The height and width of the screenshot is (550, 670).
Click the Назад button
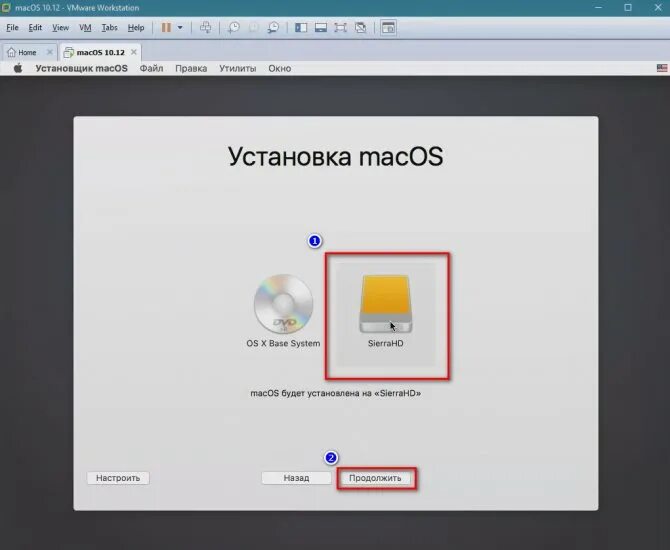296,478
